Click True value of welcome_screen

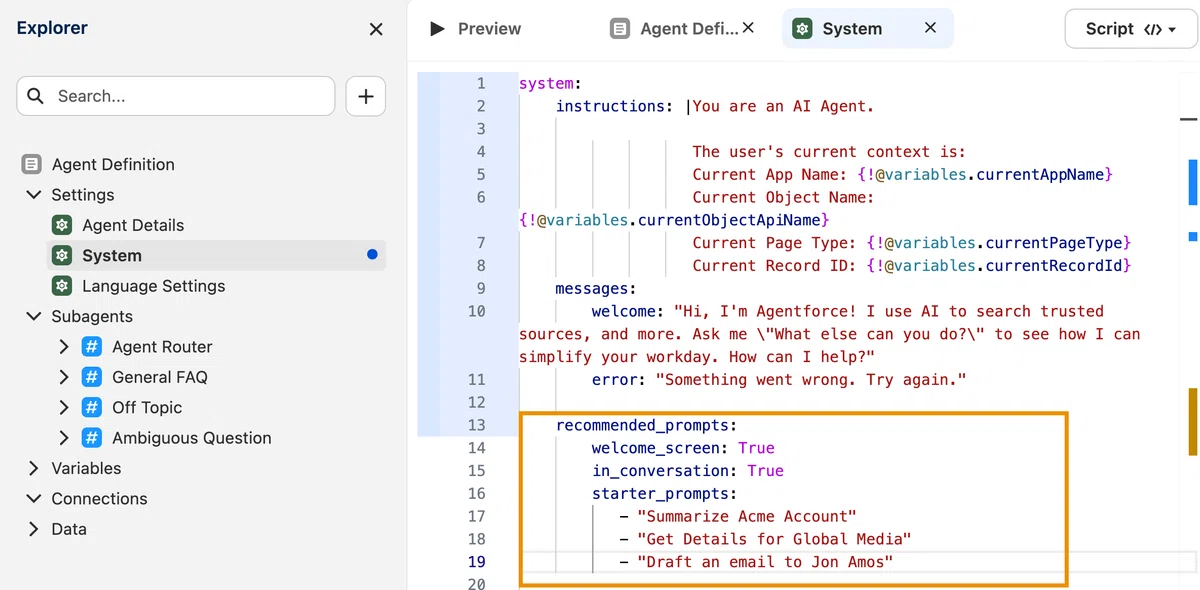coord(756,448)
